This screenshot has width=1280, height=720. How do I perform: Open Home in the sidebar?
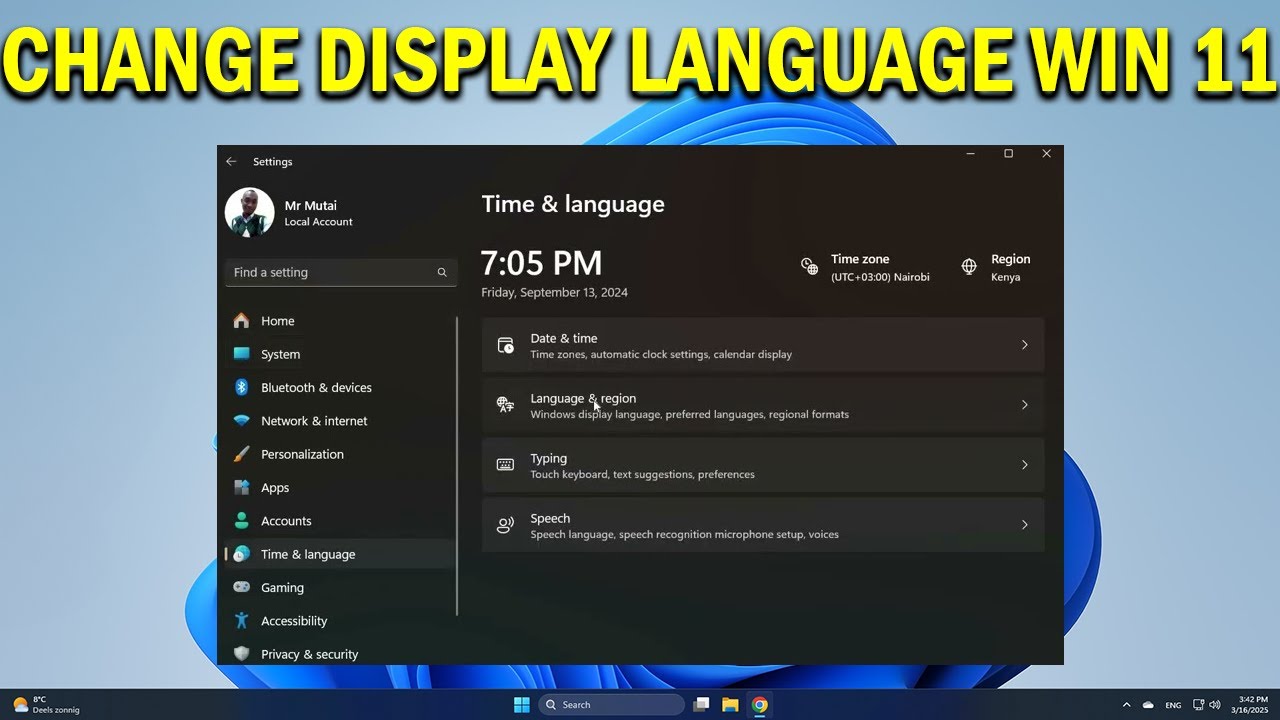340,321
